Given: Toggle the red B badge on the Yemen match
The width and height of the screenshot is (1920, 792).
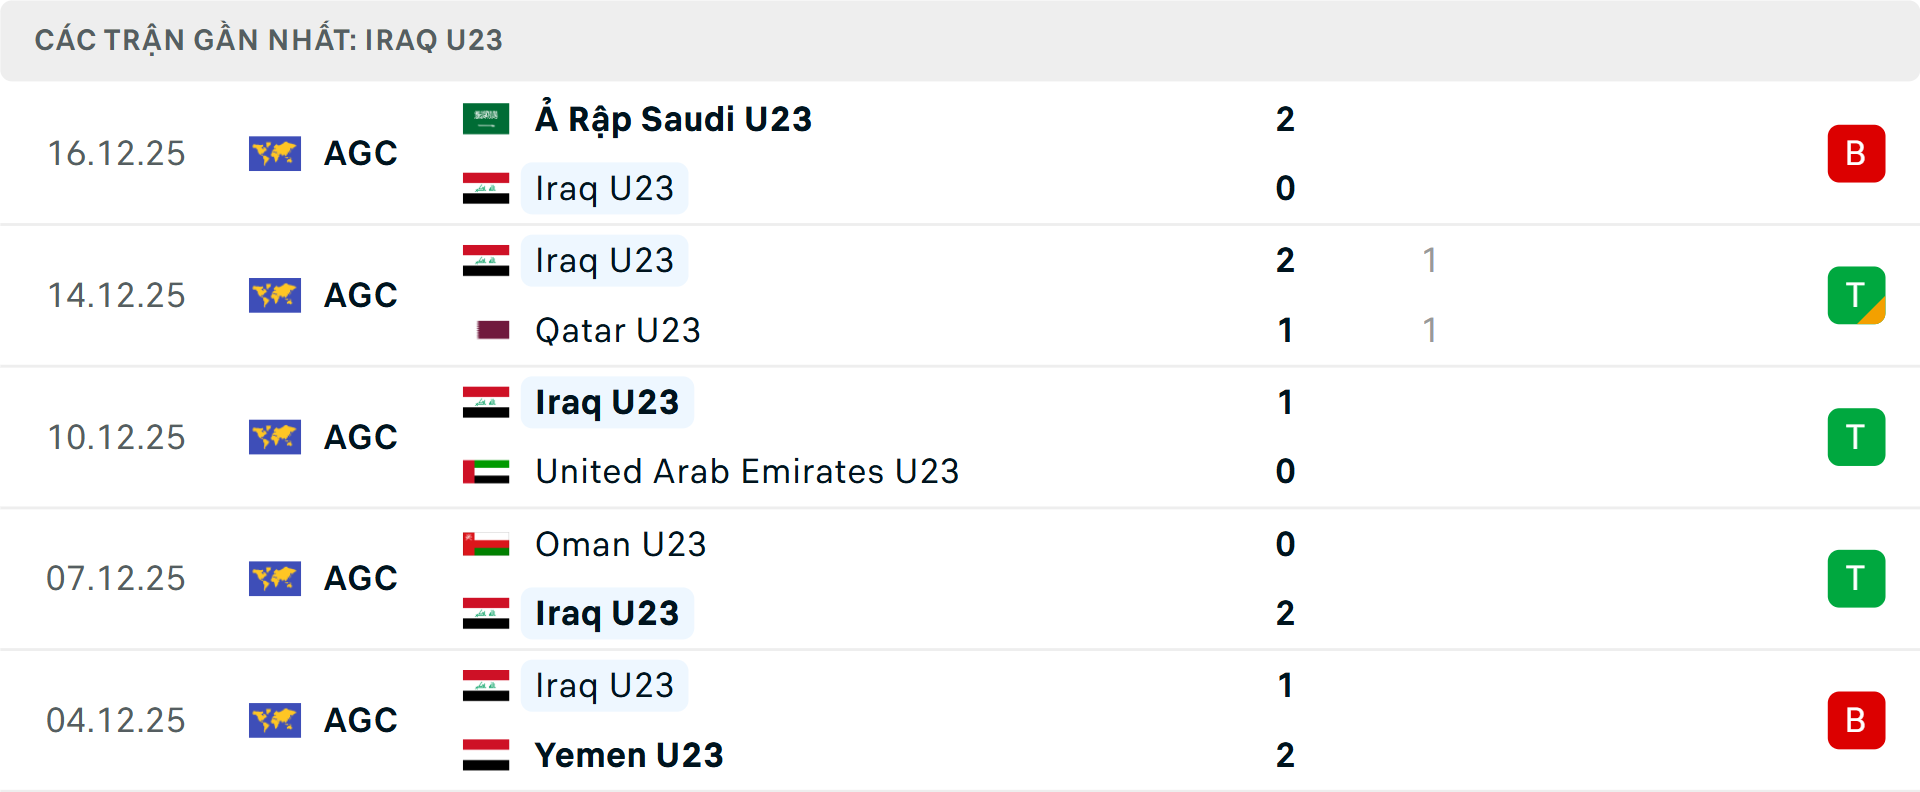Looking at the screenshot, I should tap(1856, 720).
